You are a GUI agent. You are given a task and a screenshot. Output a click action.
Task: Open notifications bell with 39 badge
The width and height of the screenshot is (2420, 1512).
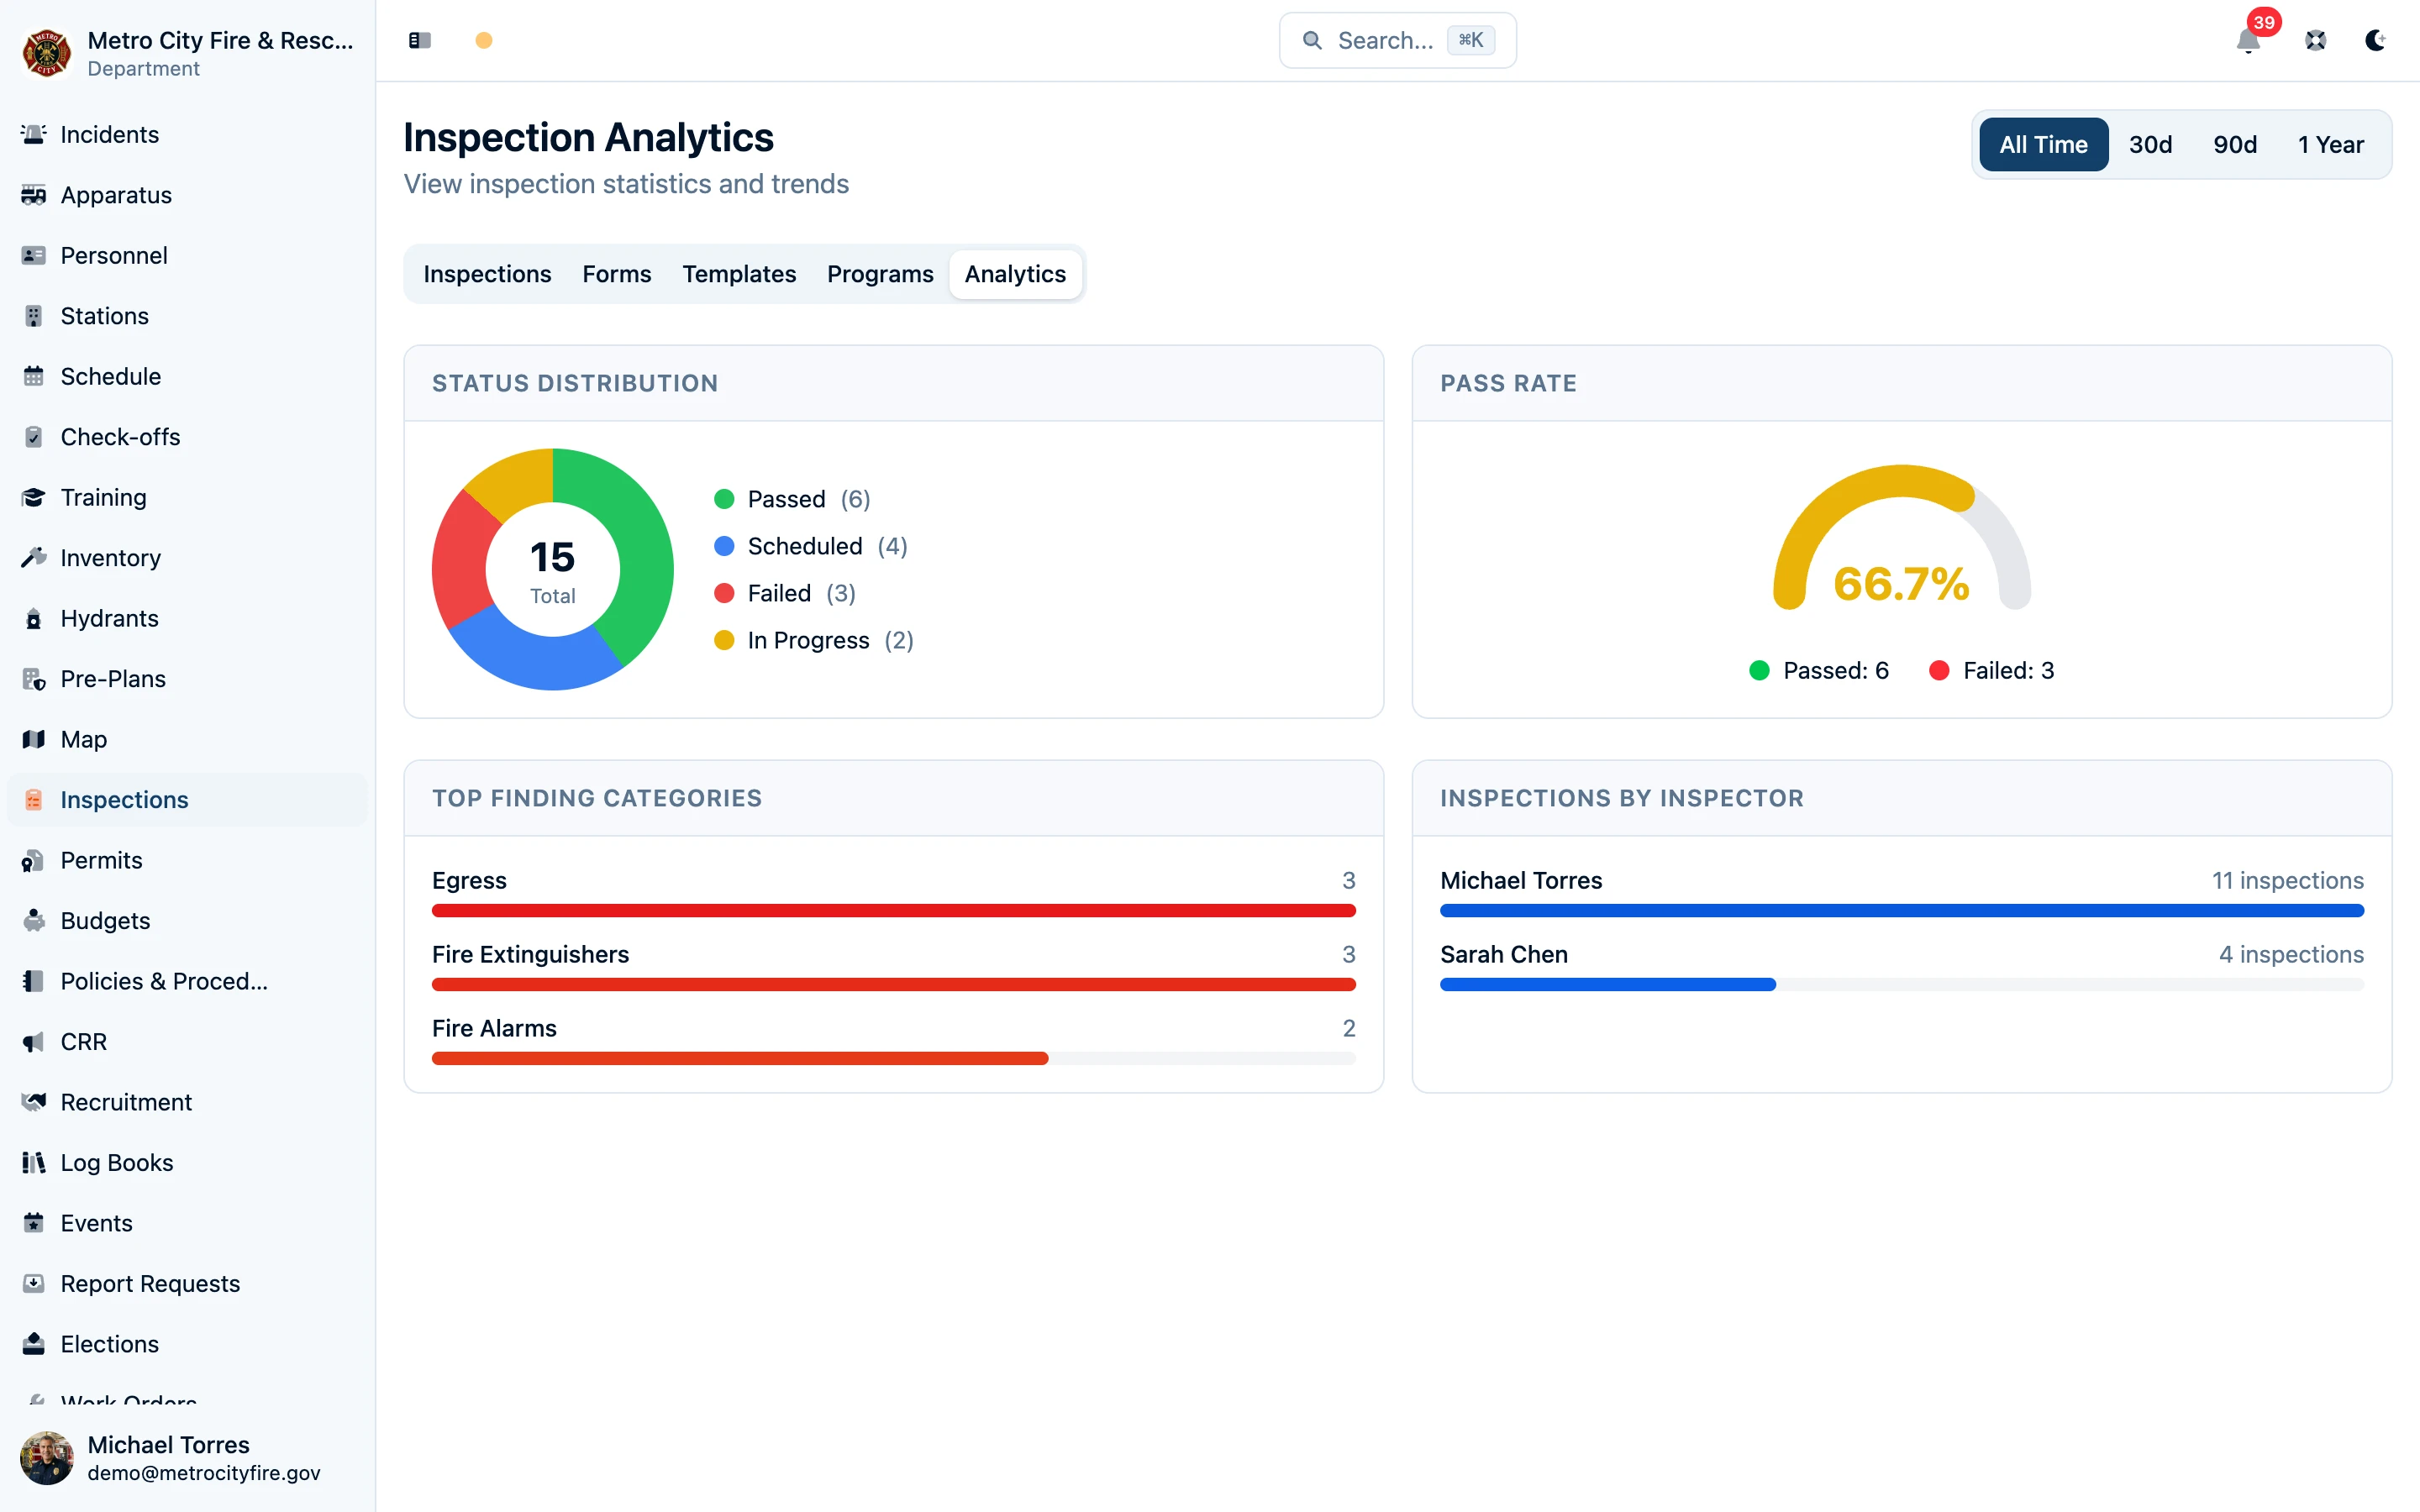click(x=2248, y=40)
